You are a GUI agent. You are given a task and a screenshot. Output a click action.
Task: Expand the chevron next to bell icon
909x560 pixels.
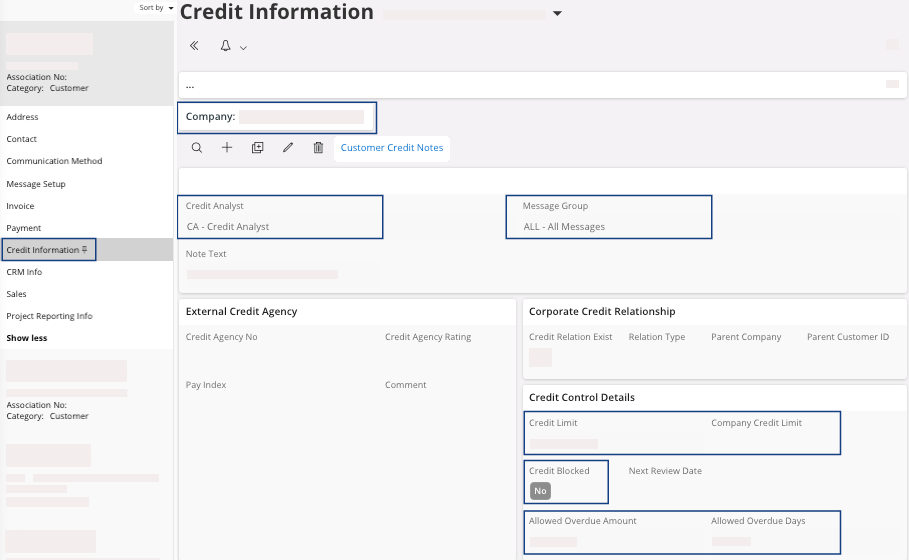[x=243, y=47]
